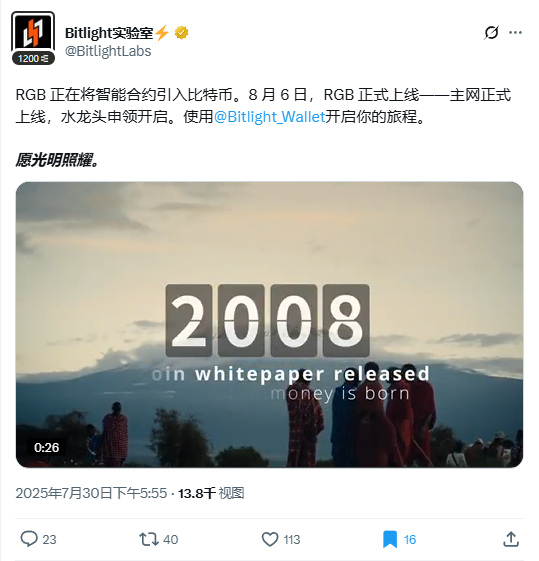Open the Grok explain-post icon
The height and width of the screenshot is (561, 539).
(x=491, y=33)
